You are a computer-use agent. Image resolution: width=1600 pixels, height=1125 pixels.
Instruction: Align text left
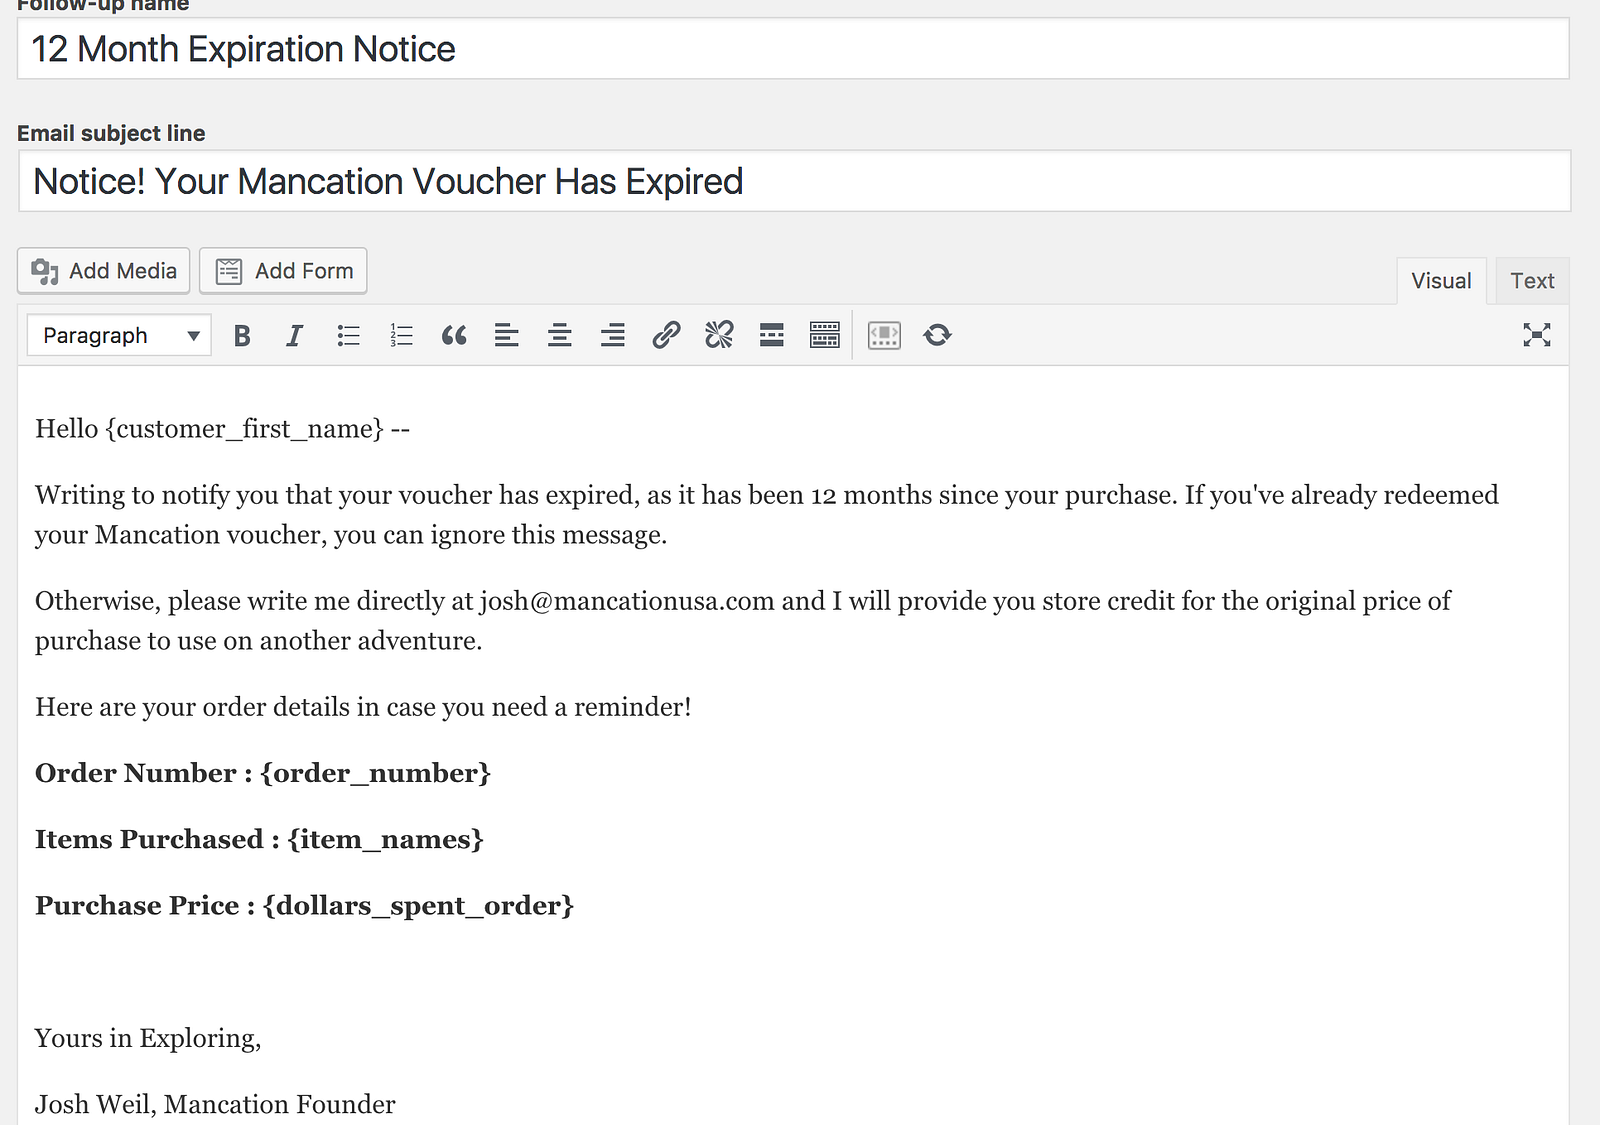coord(507,336)
